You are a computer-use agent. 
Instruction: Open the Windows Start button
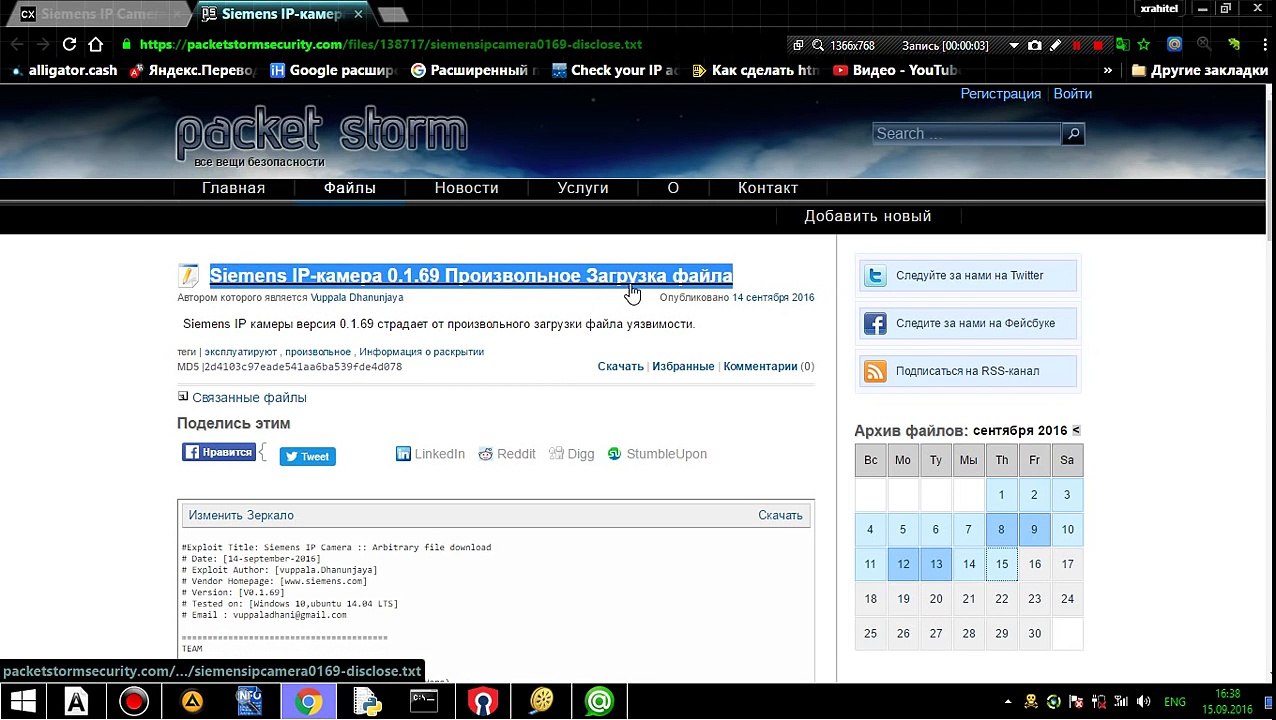23,702
